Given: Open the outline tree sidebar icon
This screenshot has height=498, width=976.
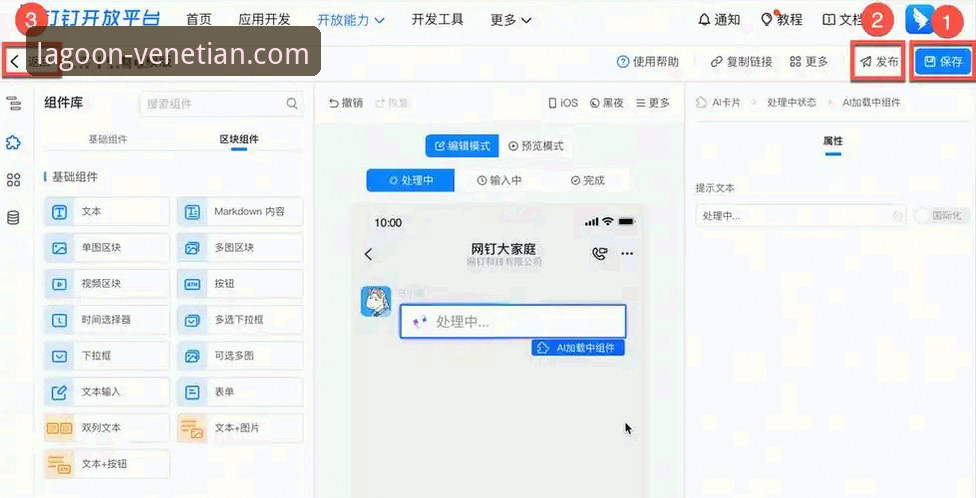Looking at the screenshot, I should pyautogui.click(x=13, y=104).
